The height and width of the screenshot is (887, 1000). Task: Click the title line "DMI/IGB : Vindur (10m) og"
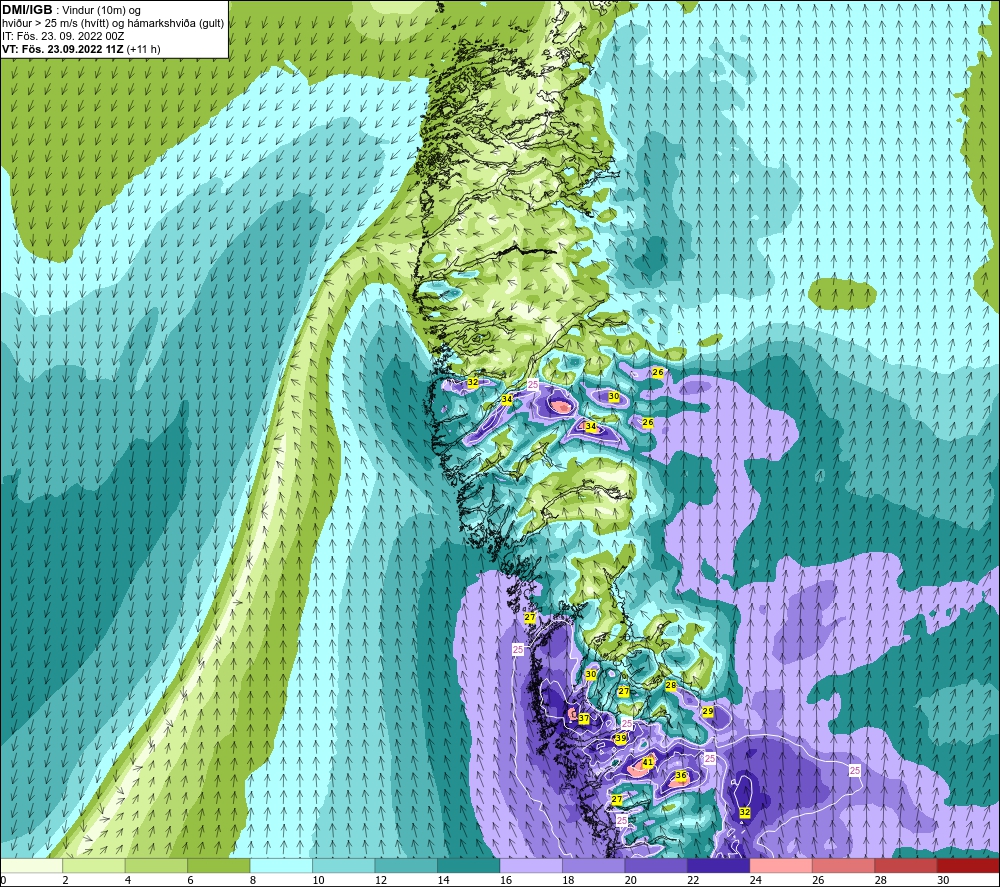pos(71,10)
